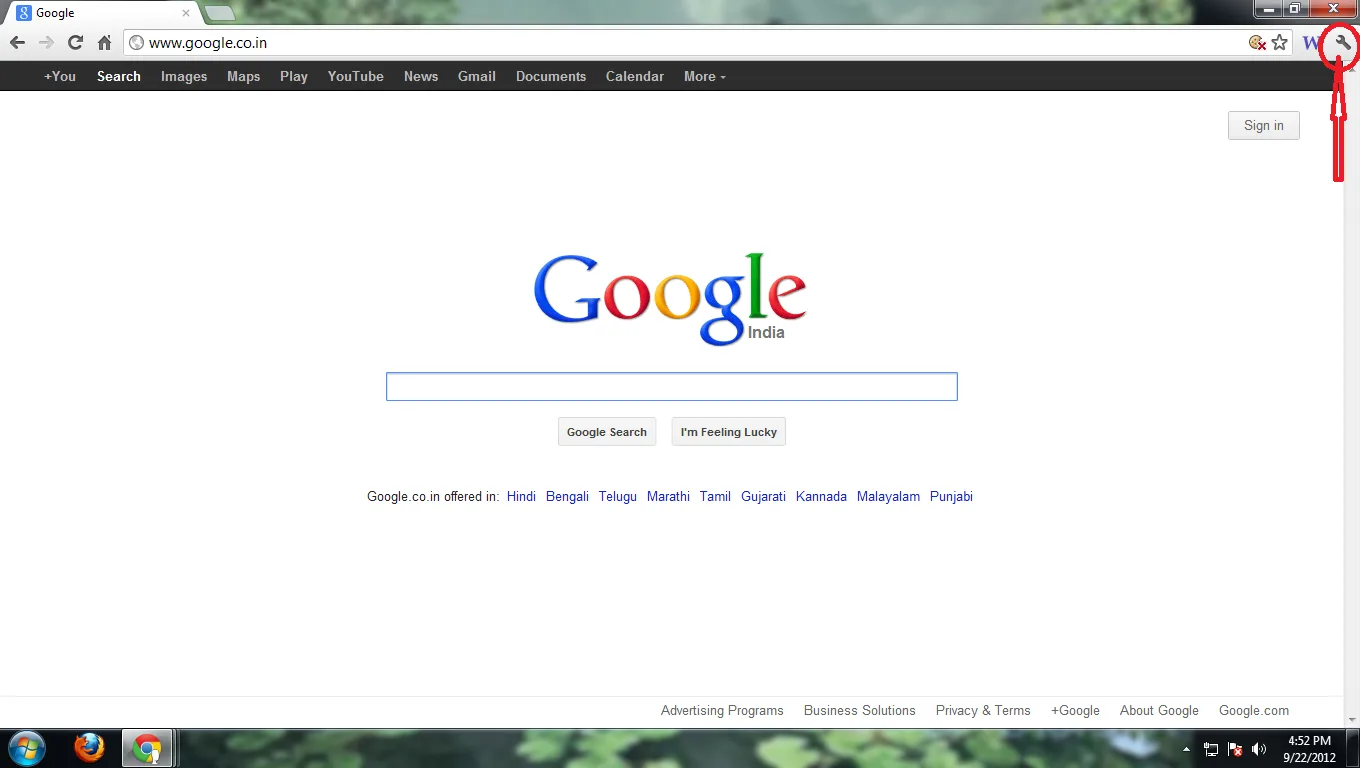Click the browser home icon
The width and height of the screenshot is (1360, 768).
pos(104,43)
